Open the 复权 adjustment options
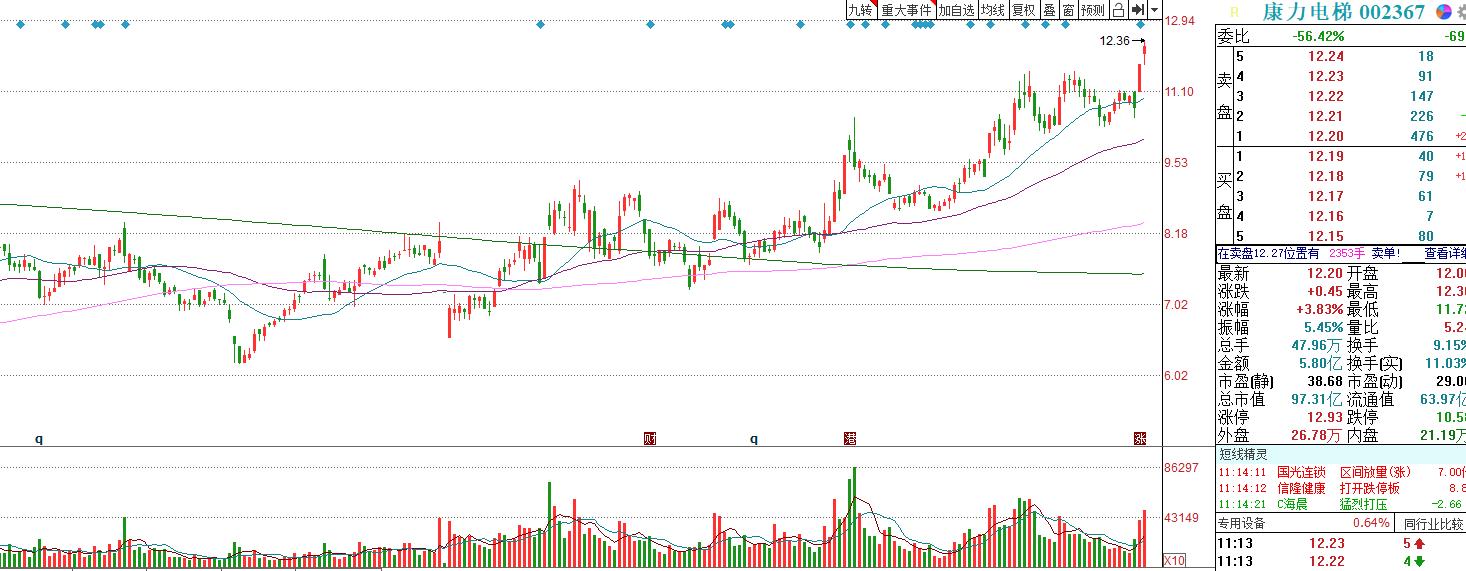Image resolution: width=1466 pixels, height=571 pixels. (1023, 10)
